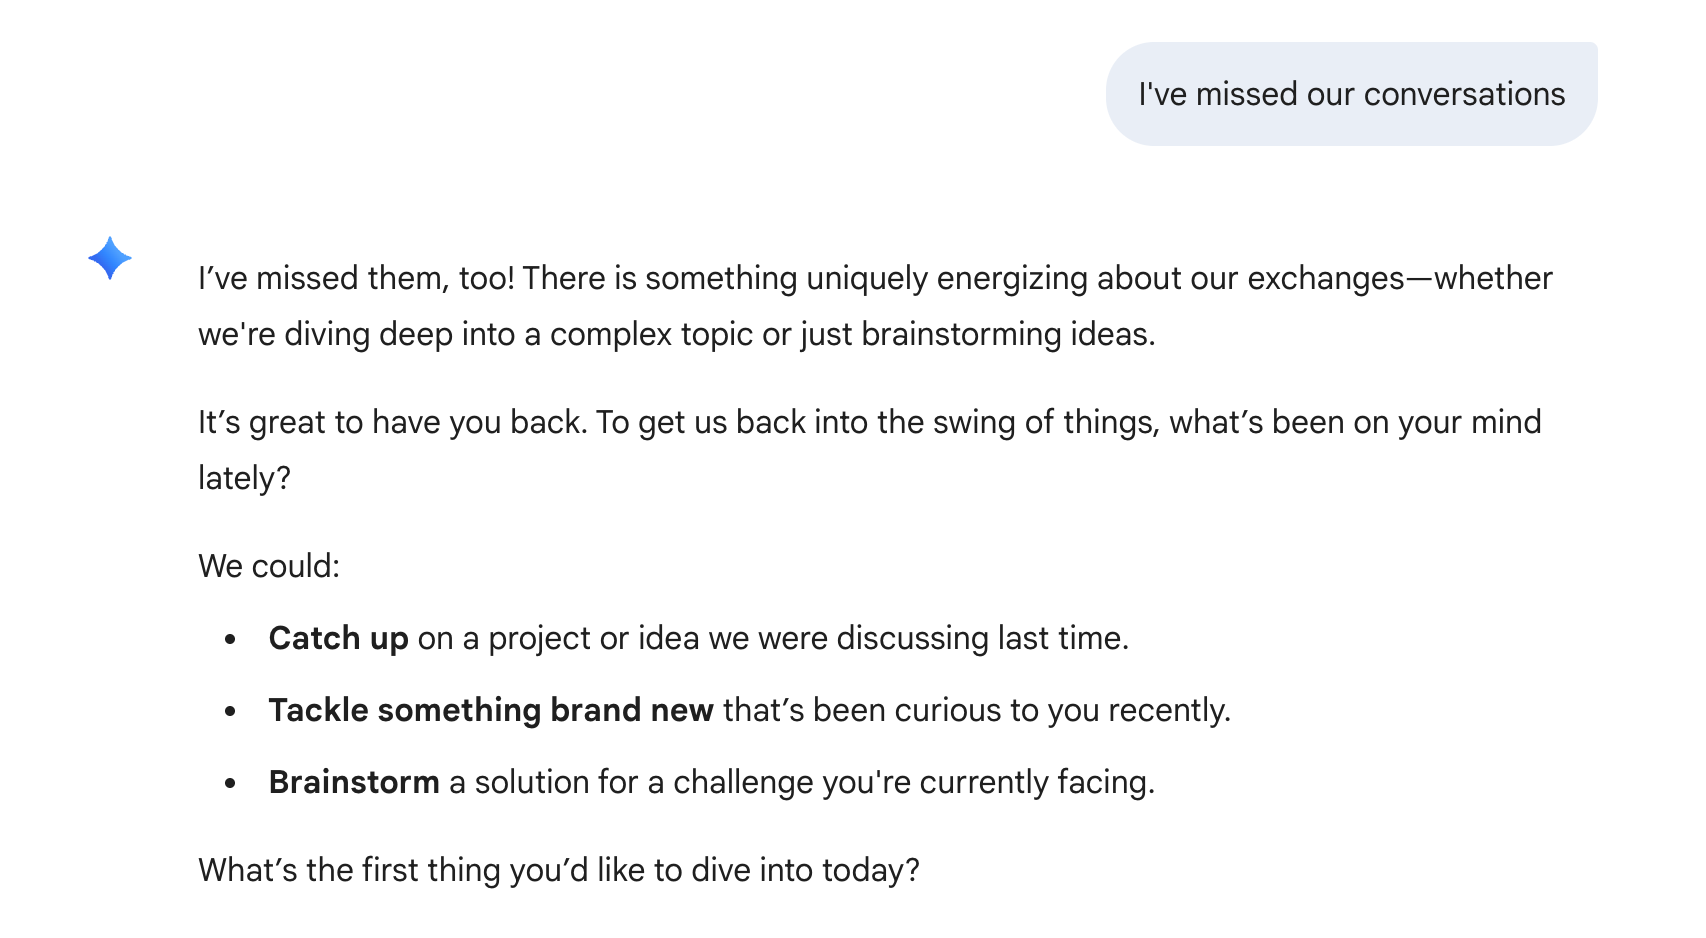This screenshot has width=1706, height=938.
Task: Click the bold "Brainstorm" text
Action: 354,782
